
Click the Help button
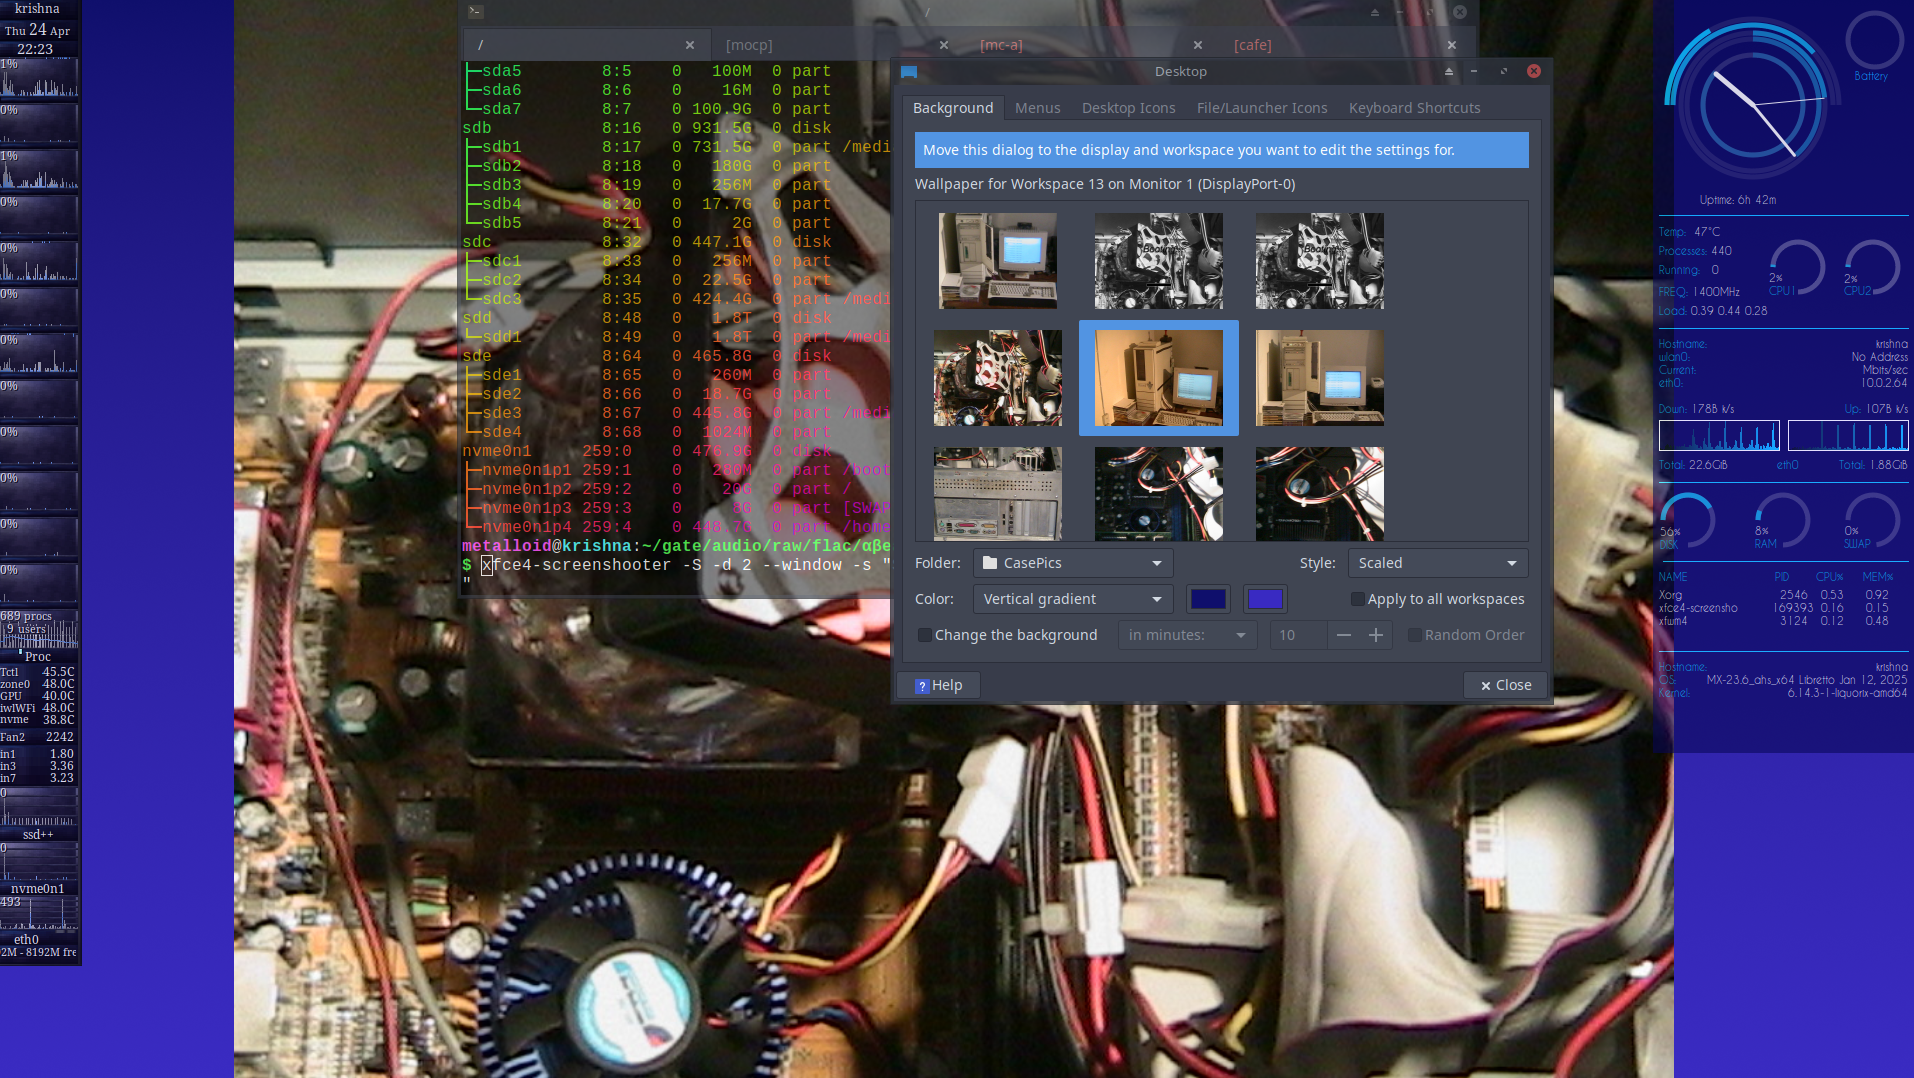pos(939,685)
